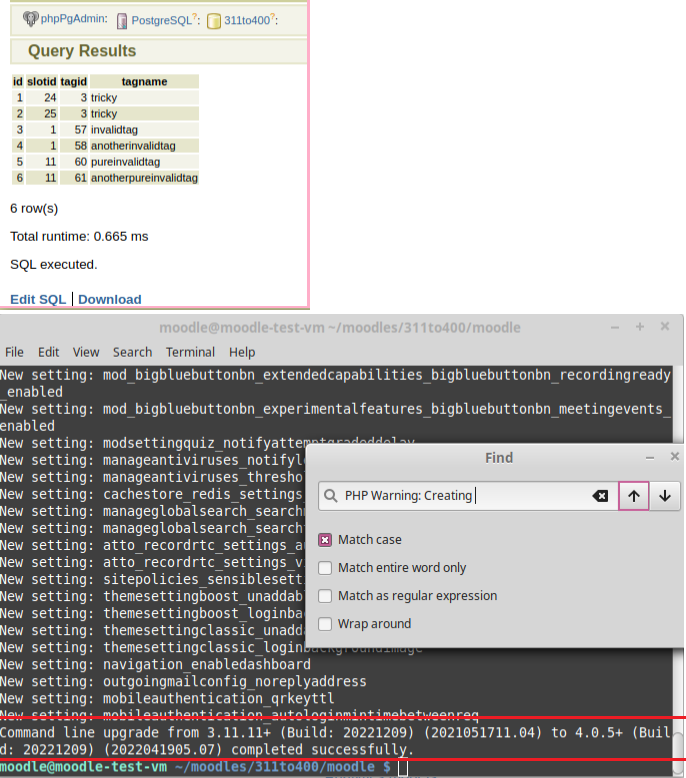The height and width of the screenshot is (778, 686).
Task: Click the tagid 57 cell
Action: point(73,130)
